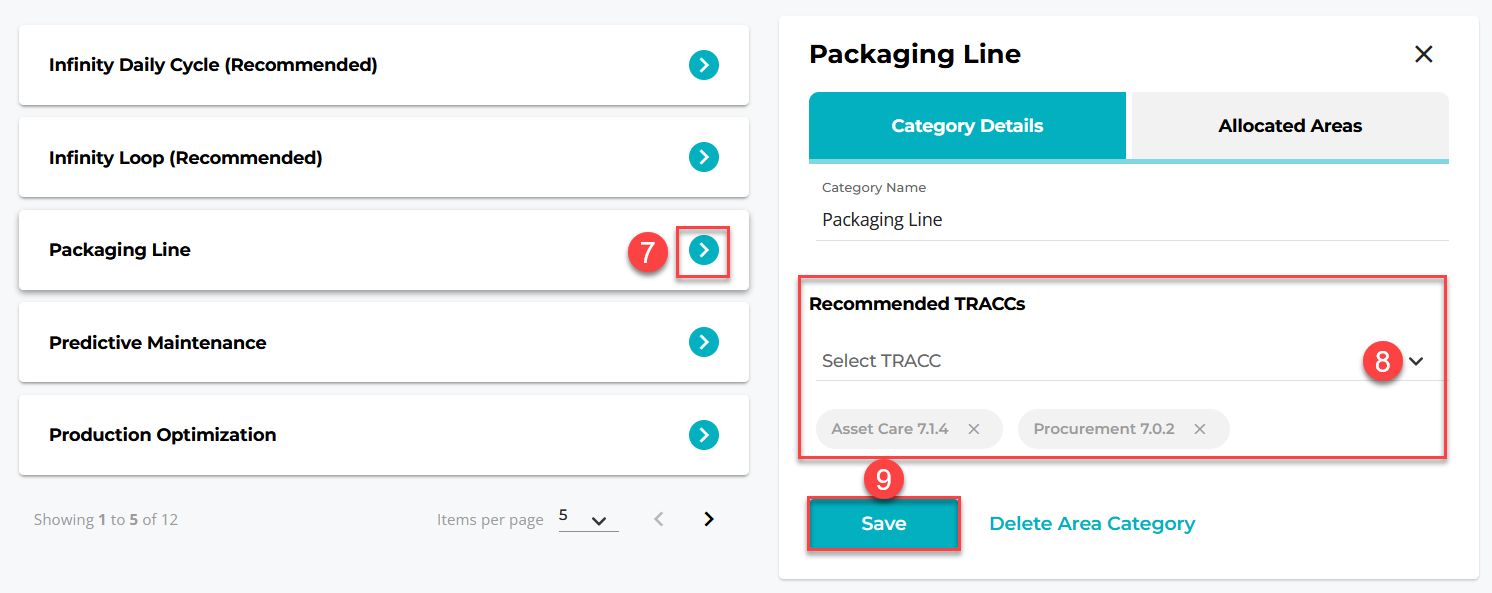Viewport: 1492px width, 593px height.
Task: Select the Category Details tab
Action: [967, 126]
